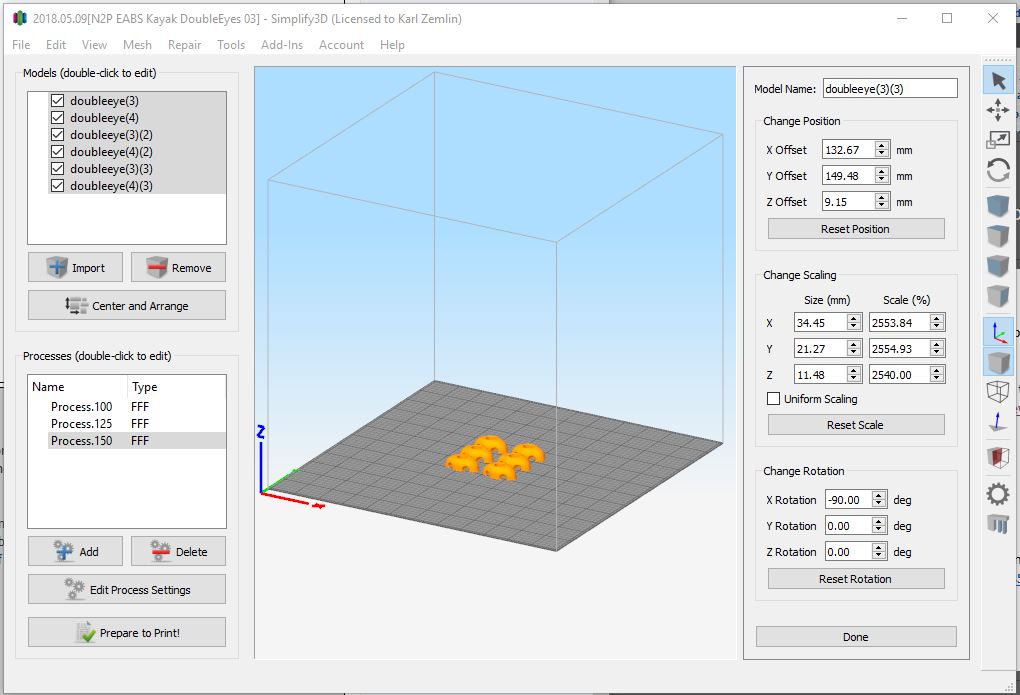Select the arrow selection tool
1020x695 pixels.
[x=998, y=80]
